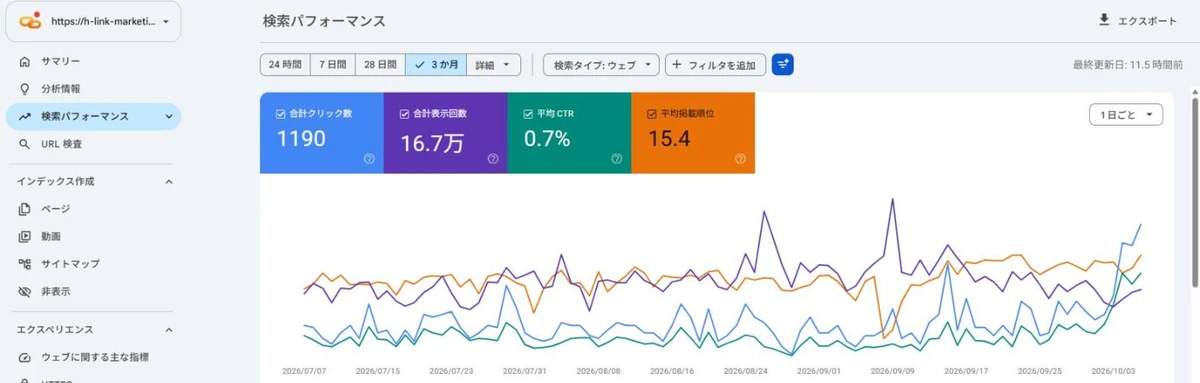Image resolution: width=1200 pixels, height=383 pixels.
Task: Click the フィルタを追加 button
Action: coord(715,65)
